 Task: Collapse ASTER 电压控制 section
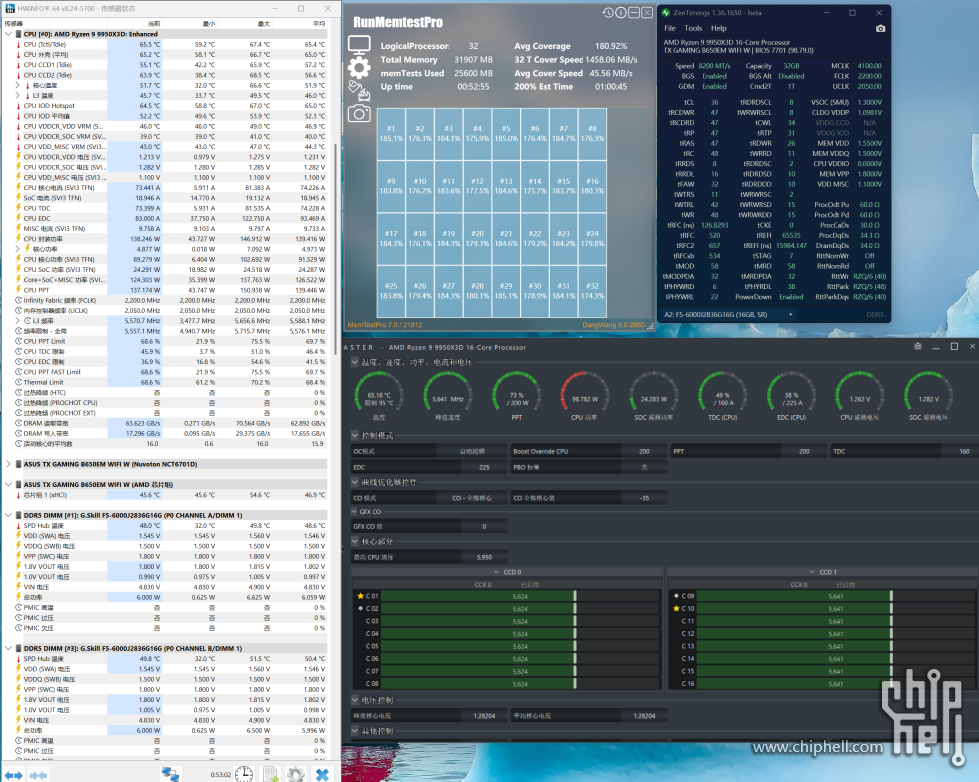pos(355,700)
